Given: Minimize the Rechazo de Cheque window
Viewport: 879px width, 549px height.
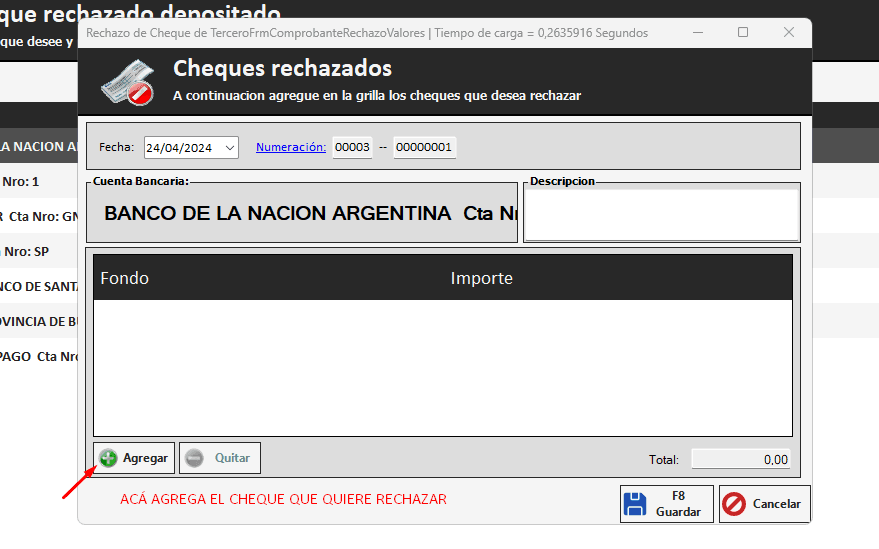Looking at the screenshot, I should pyautogui.click(x=697, y=32).
